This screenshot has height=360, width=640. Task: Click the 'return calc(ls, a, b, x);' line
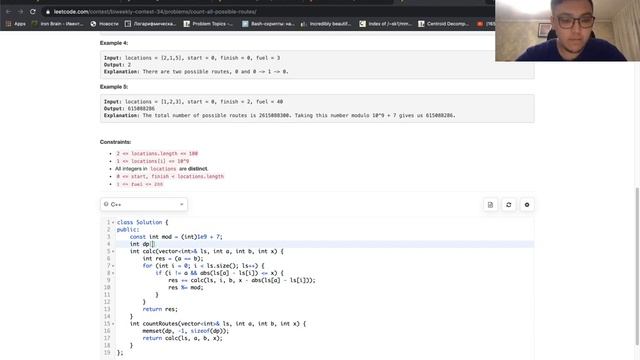point(182,338)
